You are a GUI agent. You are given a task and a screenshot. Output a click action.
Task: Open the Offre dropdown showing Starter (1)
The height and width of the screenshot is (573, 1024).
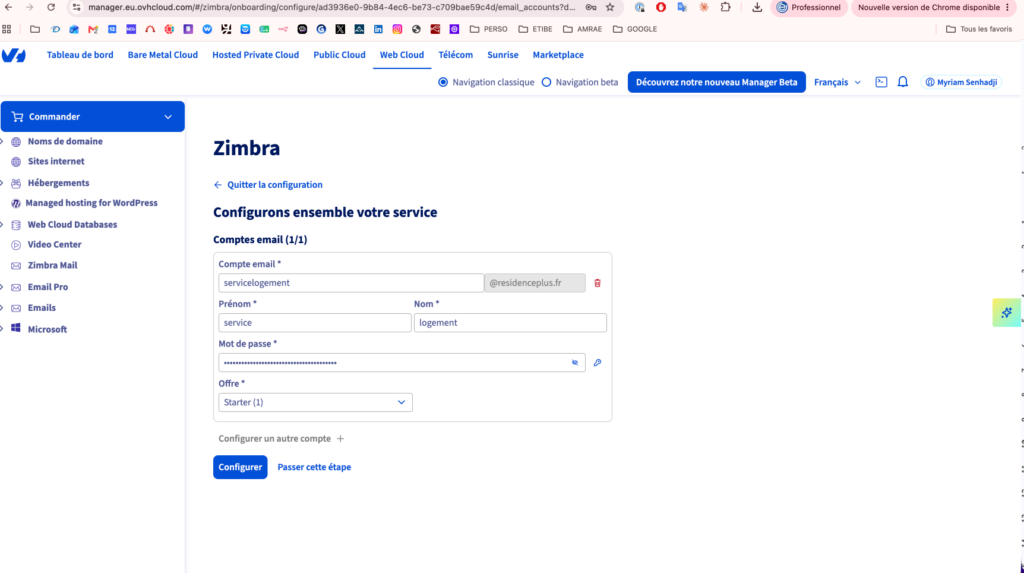click(x=315, y=402)
